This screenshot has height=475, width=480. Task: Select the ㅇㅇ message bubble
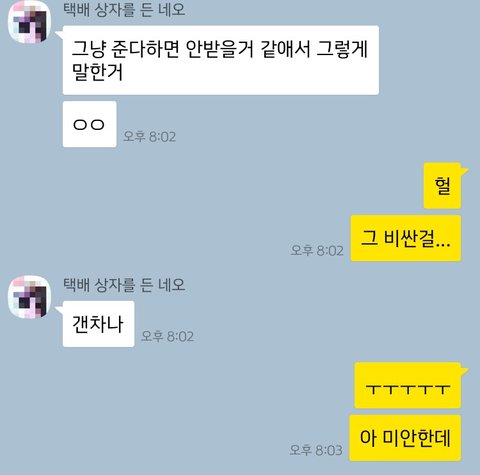pos(89,124)
